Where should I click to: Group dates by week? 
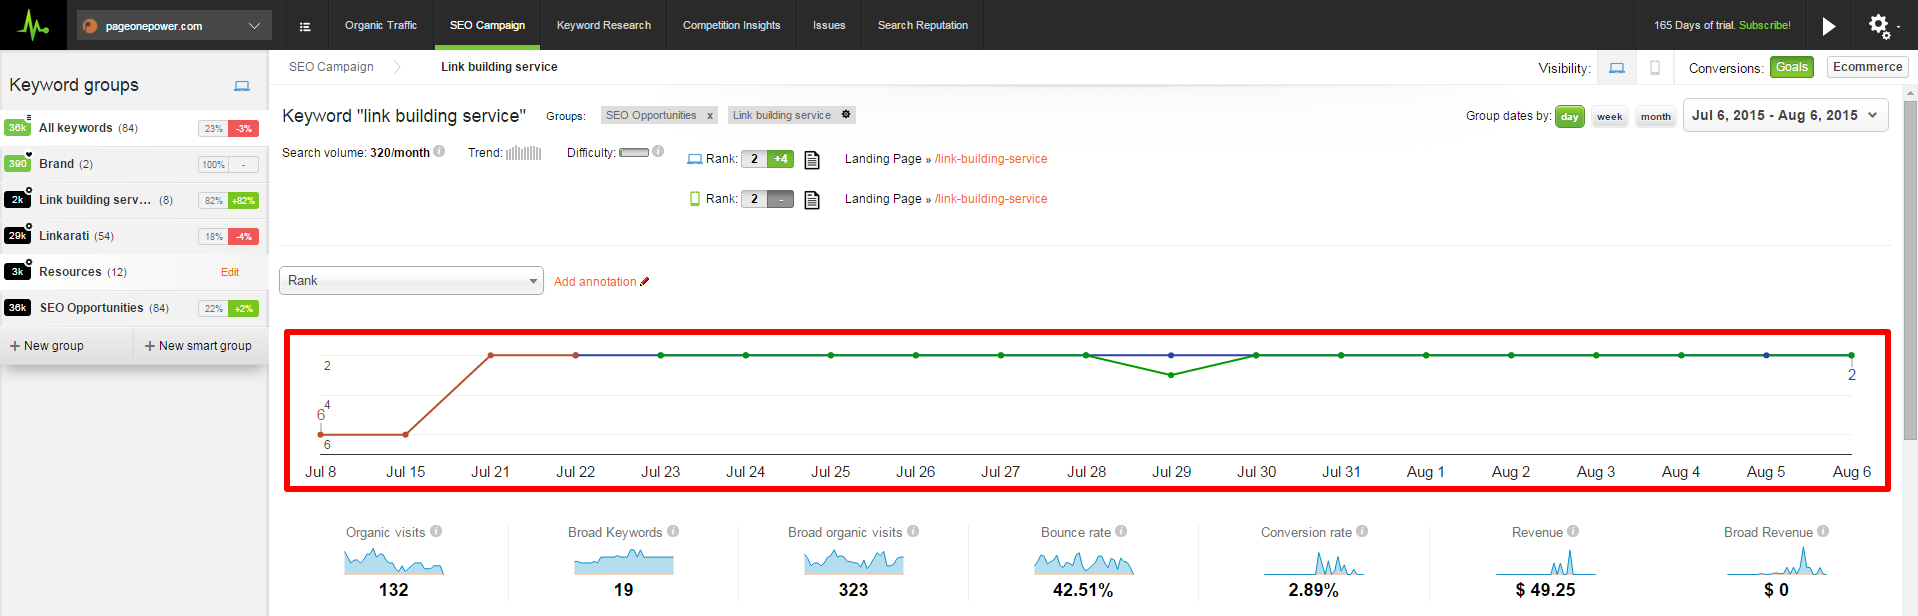1609,117
